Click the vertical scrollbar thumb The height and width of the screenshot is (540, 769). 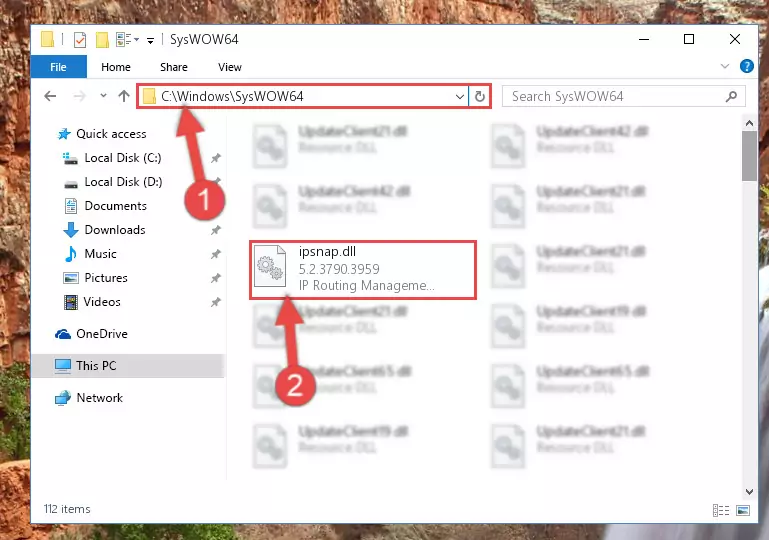749,156
